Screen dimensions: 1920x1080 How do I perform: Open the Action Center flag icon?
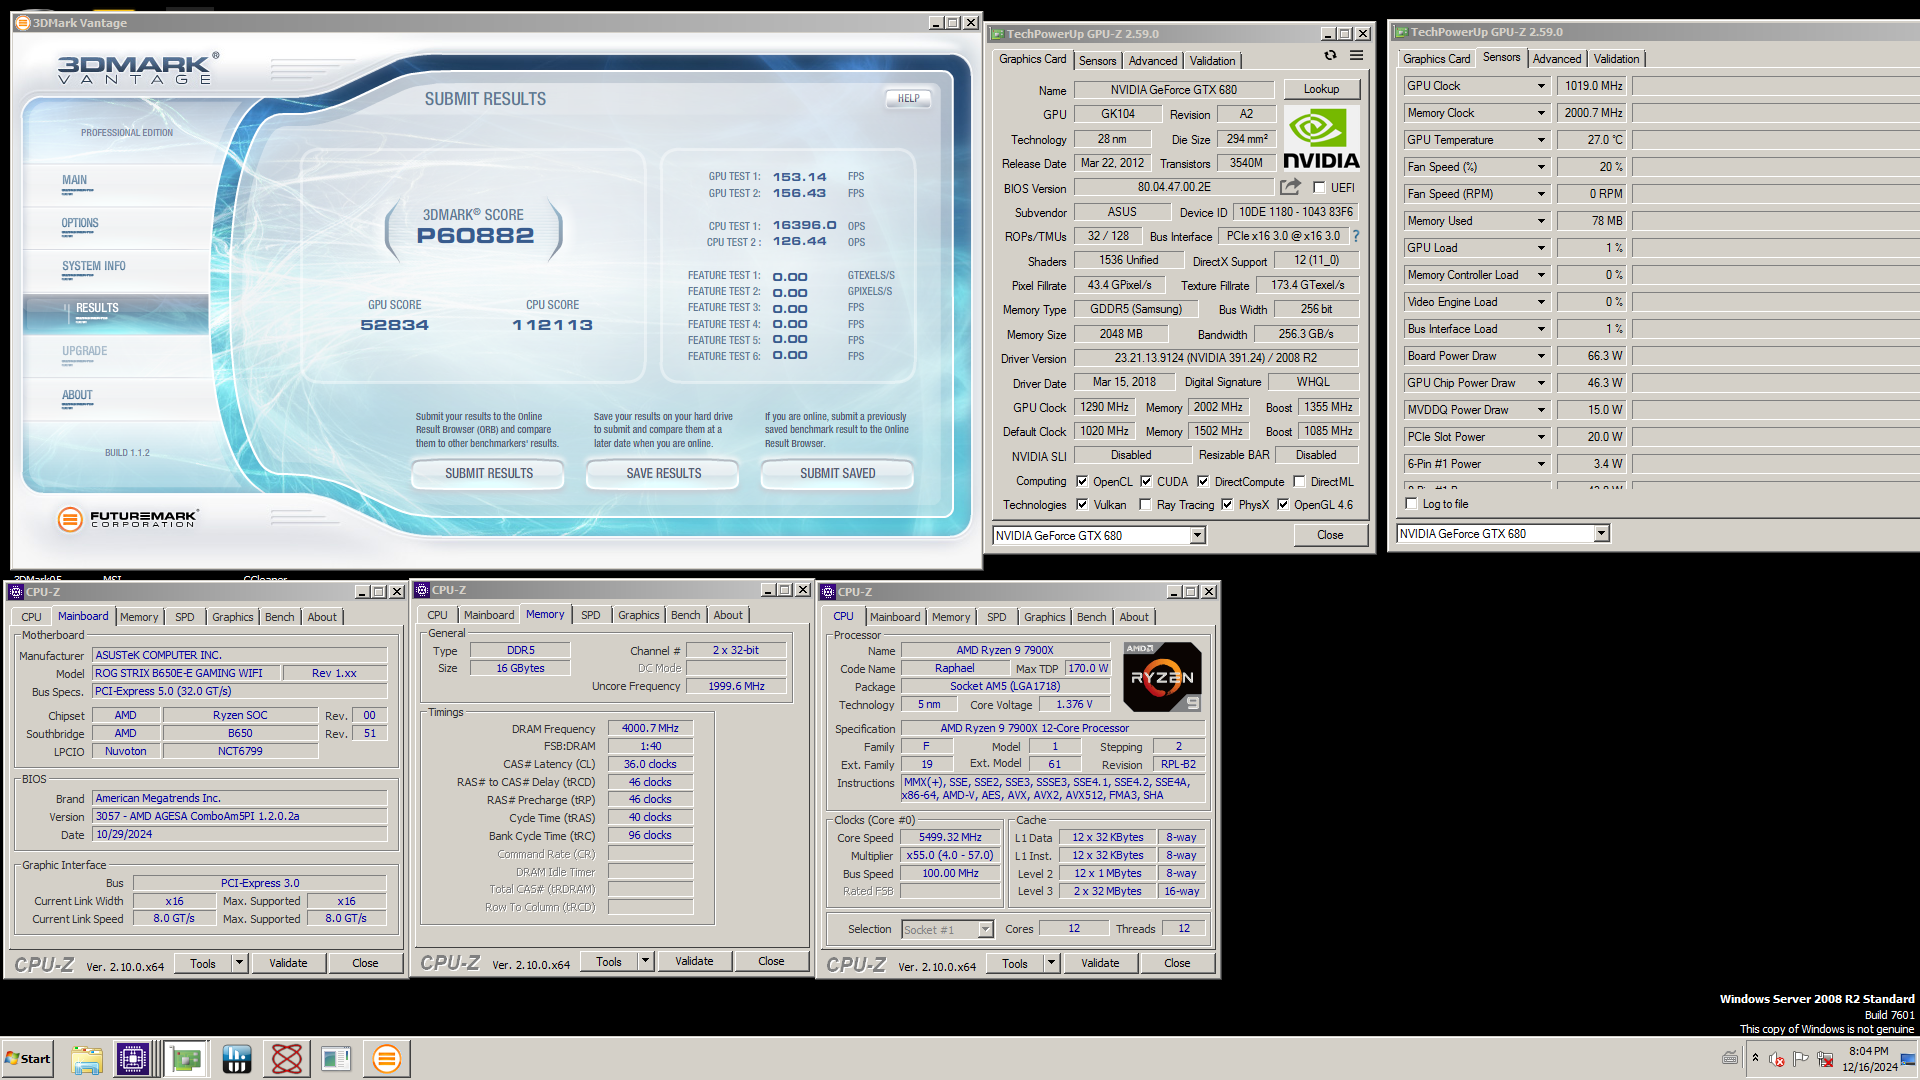click(1801, 1059)
